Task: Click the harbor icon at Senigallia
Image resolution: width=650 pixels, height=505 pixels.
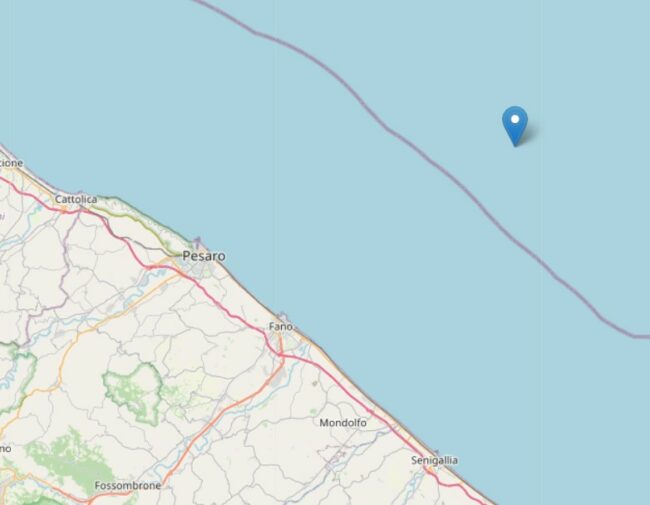Action: [x=436, y=452]
